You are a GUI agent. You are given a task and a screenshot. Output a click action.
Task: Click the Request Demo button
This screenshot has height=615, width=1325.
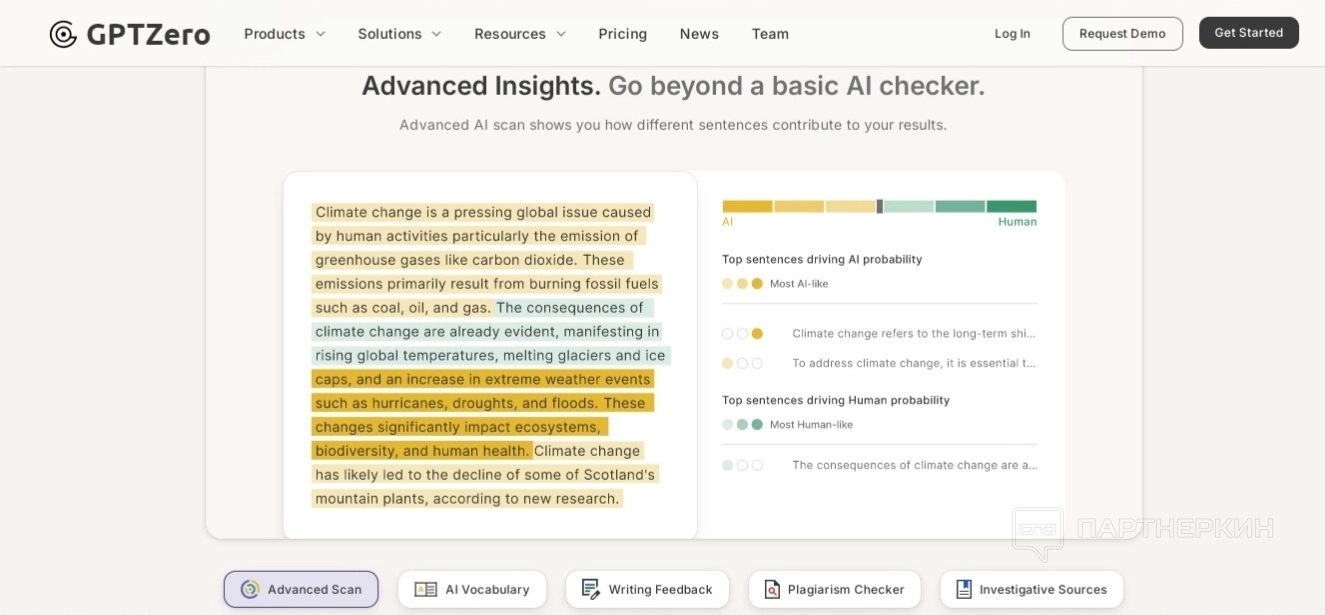coord(1122,34)
